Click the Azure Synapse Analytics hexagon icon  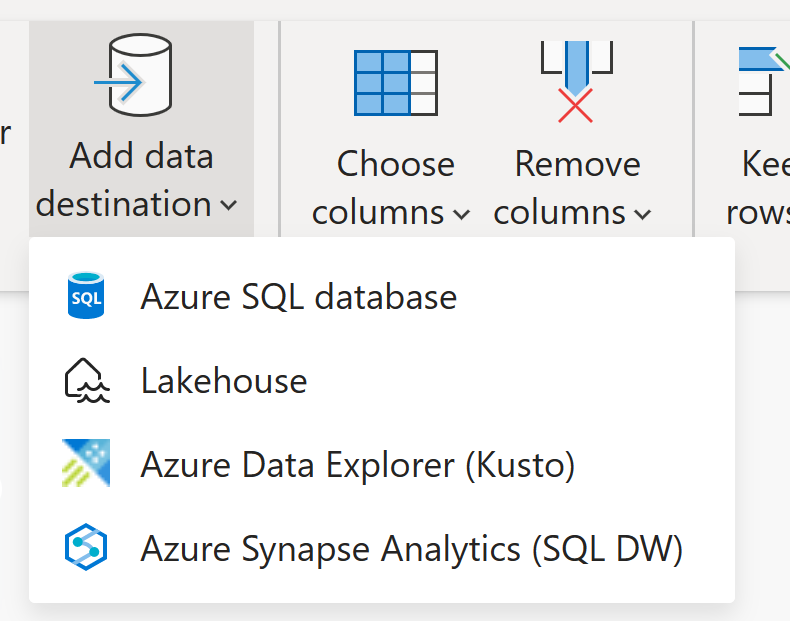click(86, 548)
